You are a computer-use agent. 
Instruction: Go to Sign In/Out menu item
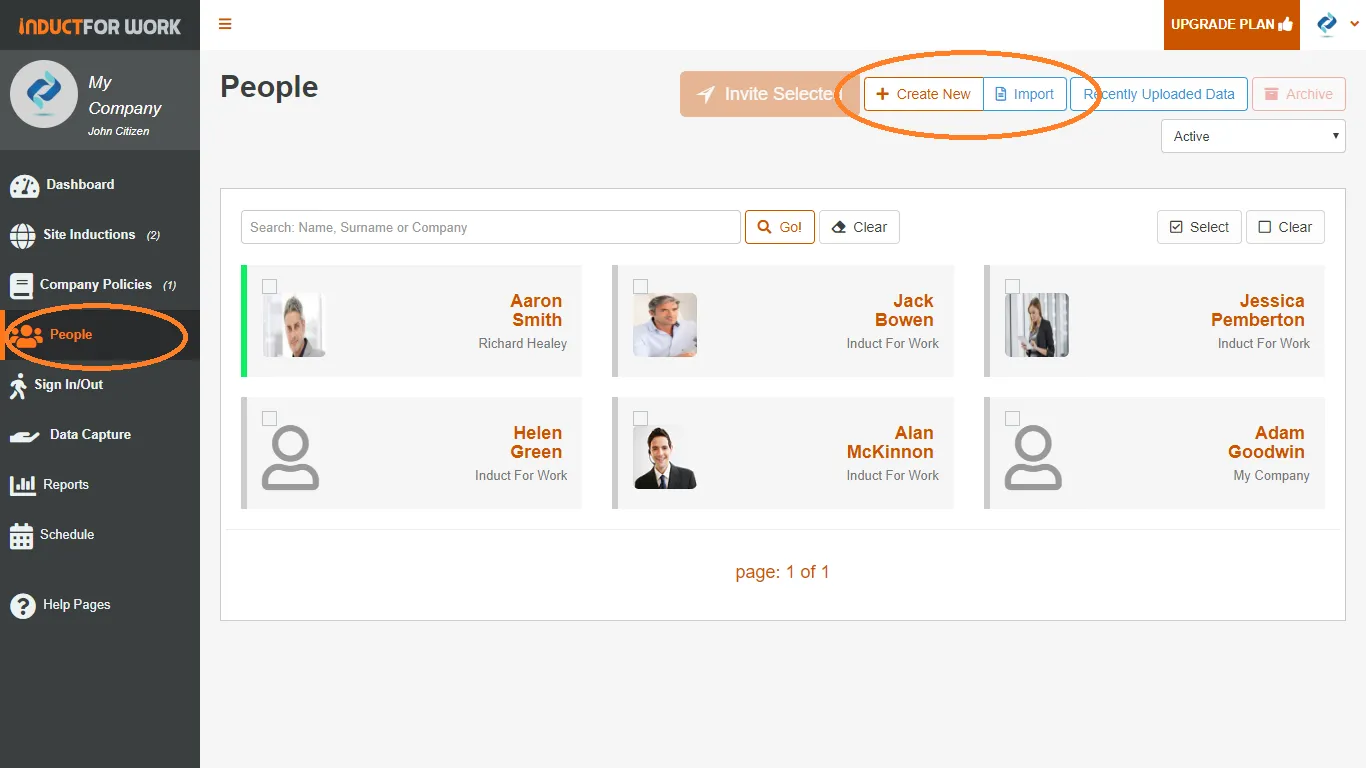coord(69,385)
